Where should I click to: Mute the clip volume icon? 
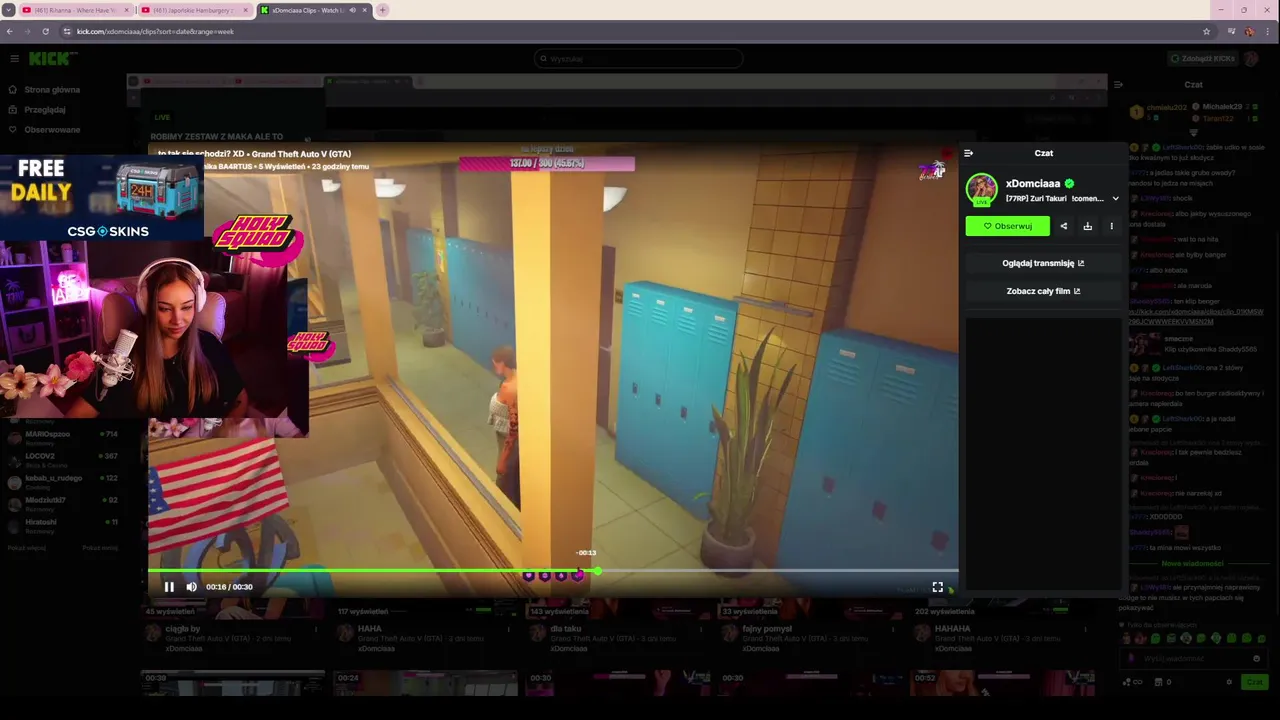191,587
